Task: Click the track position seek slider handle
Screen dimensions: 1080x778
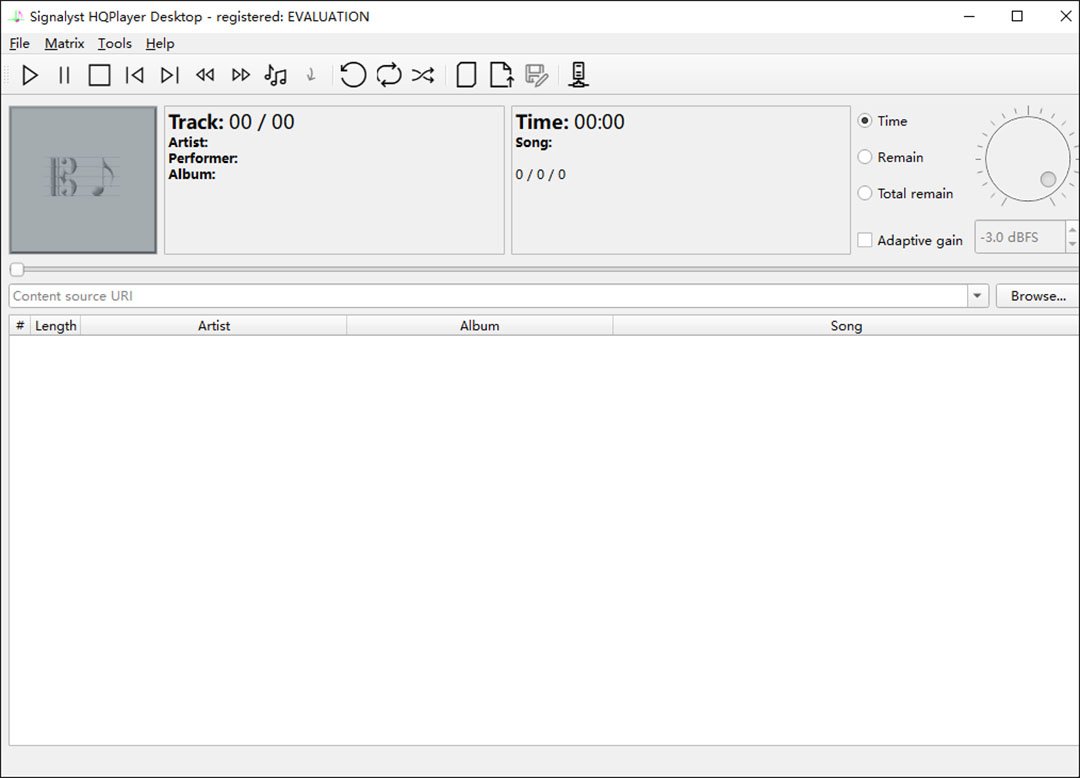Action: (17, 269)
